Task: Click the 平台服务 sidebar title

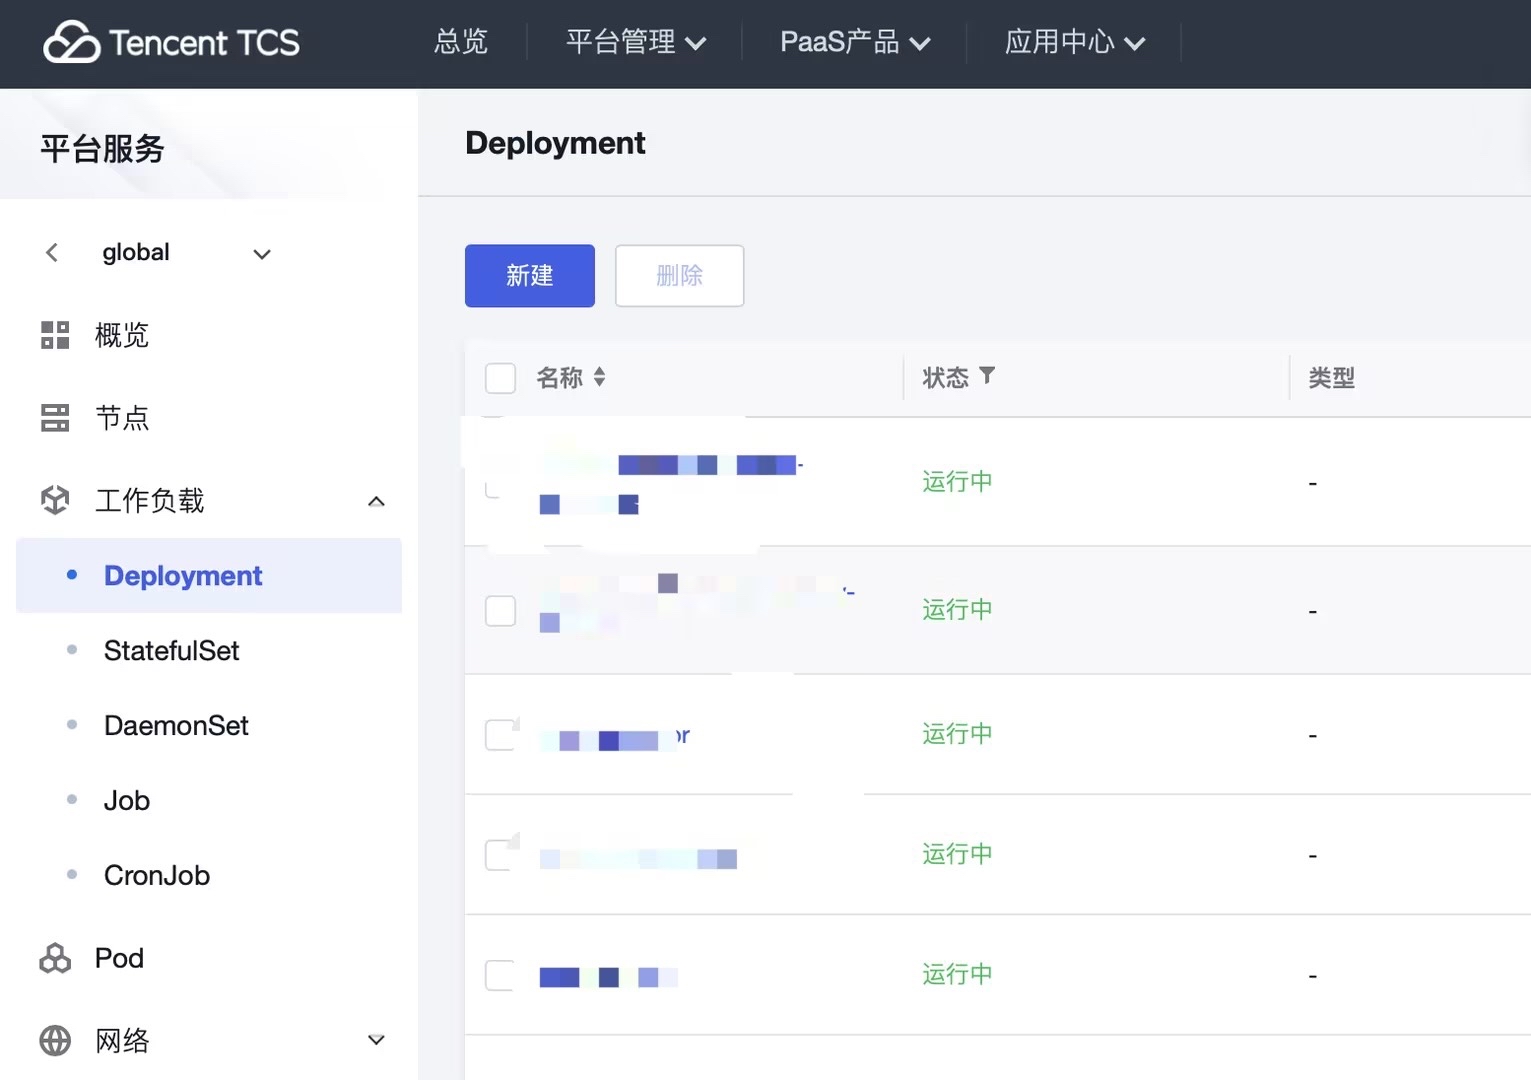Action: pos(103,149)
